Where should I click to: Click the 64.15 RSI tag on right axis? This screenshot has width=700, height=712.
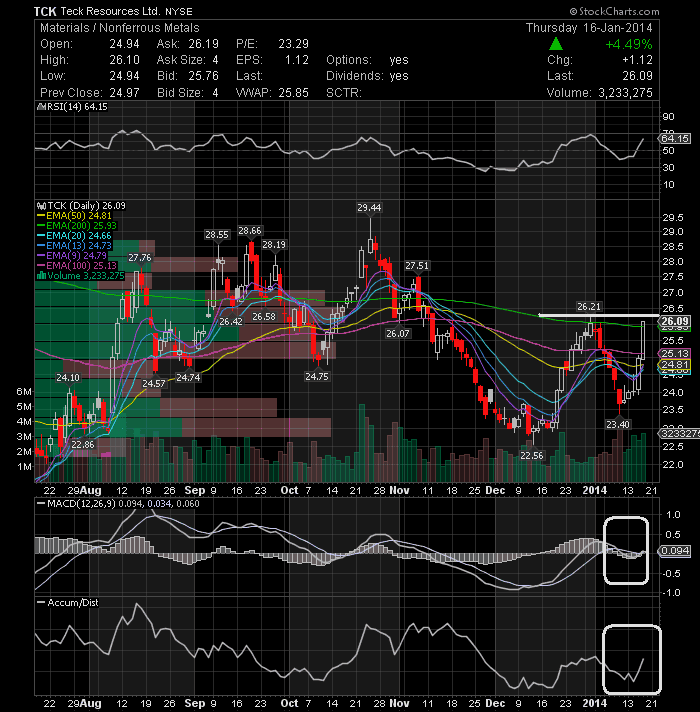[675, 138]
